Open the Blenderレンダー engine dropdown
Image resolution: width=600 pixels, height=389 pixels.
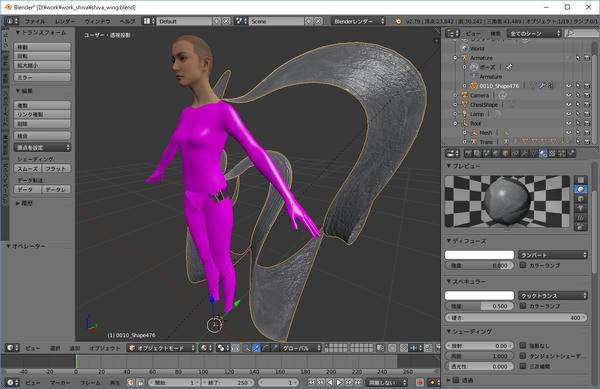point(358,21)
